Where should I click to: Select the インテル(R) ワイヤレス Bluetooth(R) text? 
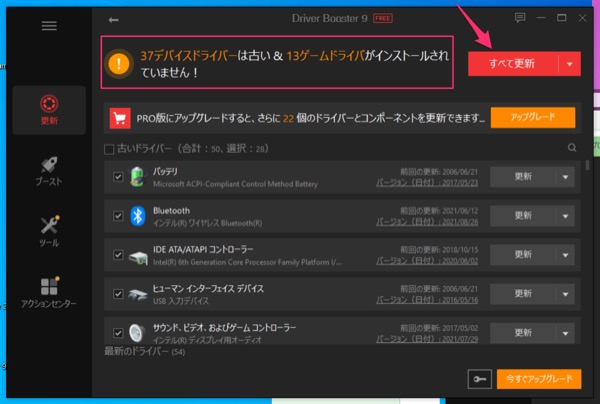pos(207,223)
